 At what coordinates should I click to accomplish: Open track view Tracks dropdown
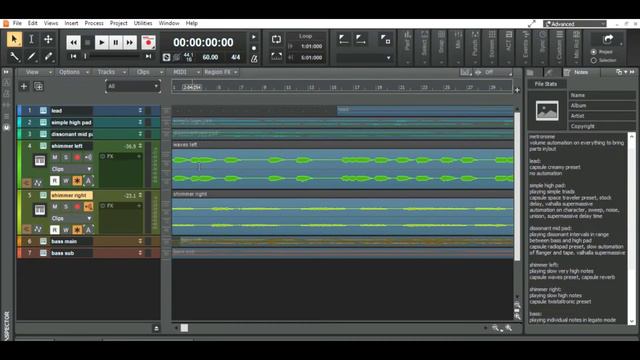coord(111,72)
